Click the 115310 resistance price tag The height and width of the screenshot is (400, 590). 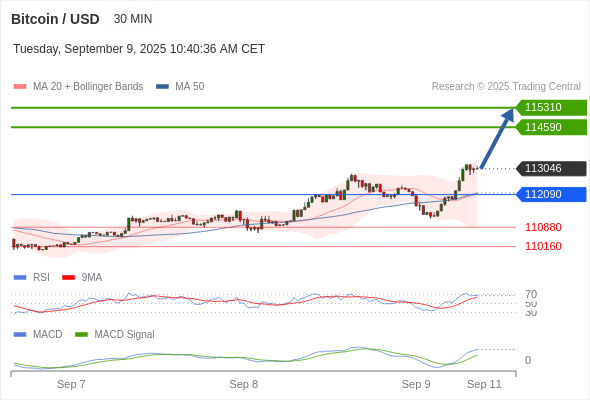[x=551, y=108]
